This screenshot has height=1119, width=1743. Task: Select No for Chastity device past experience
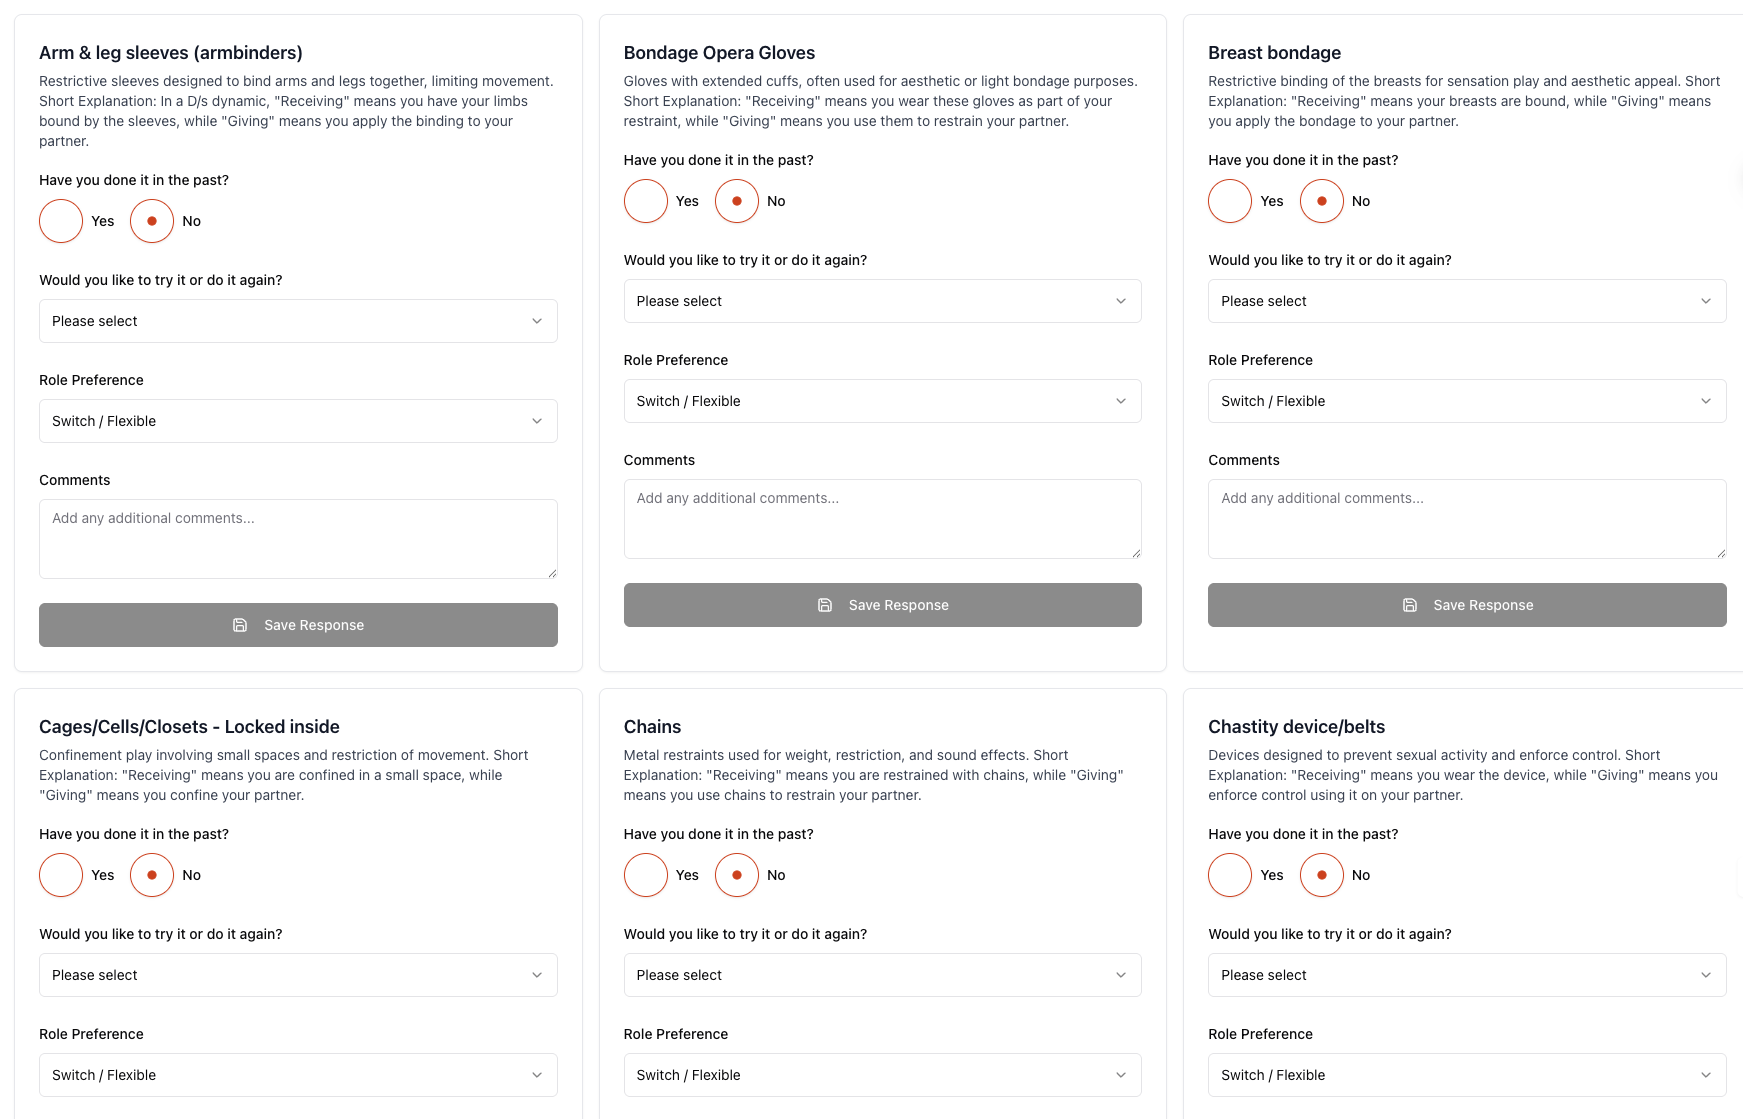click(1321, 874)
